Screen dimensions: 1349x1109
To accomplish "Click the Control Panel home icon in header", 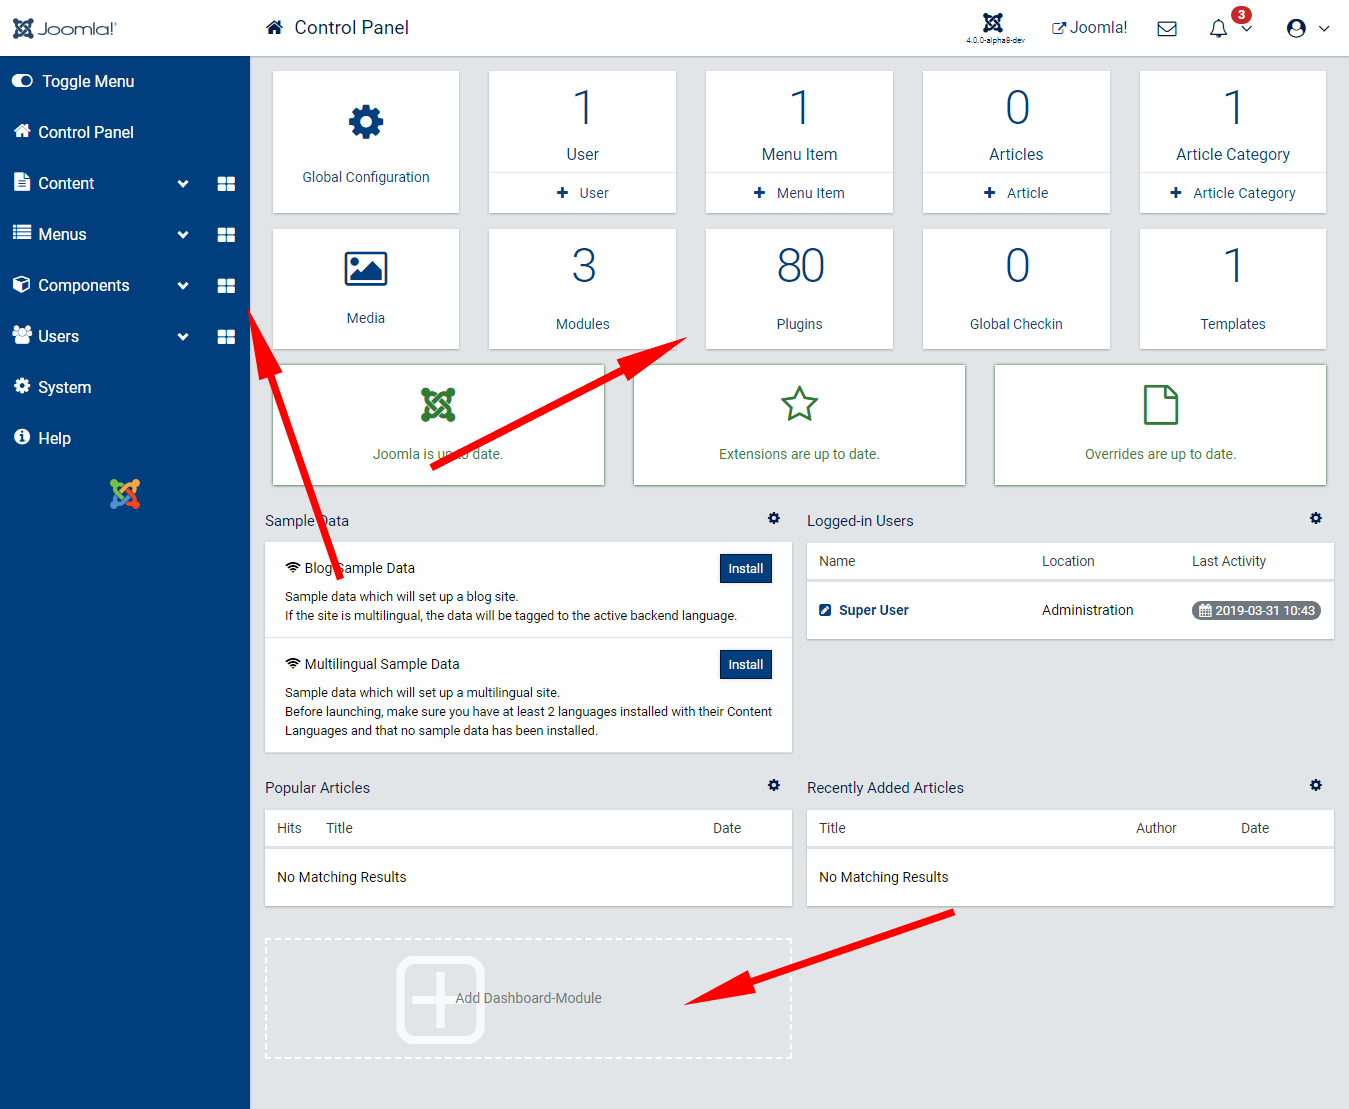I will [x=274, y=27].
